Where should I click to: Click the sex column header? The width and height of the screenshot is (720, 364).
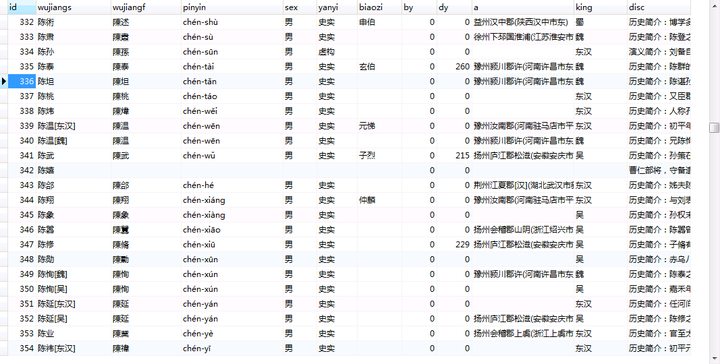(x=299, y=7)
